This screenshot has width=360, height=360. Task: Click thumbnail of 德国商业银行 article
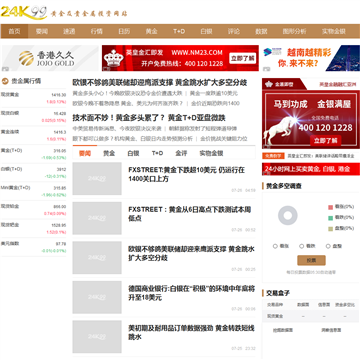pos(97,297)
